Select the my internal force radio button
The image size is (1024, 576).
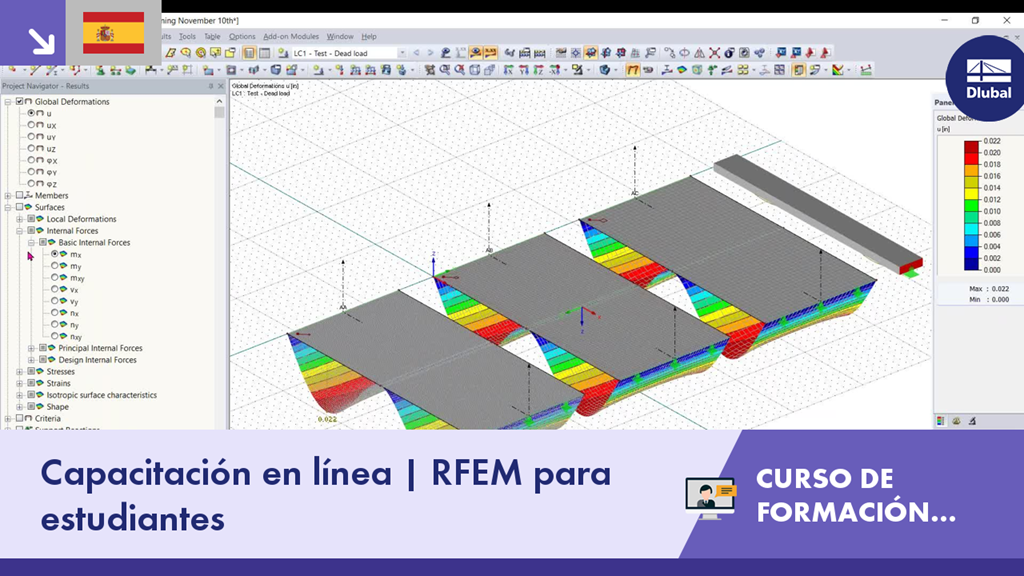coord(55,266)
